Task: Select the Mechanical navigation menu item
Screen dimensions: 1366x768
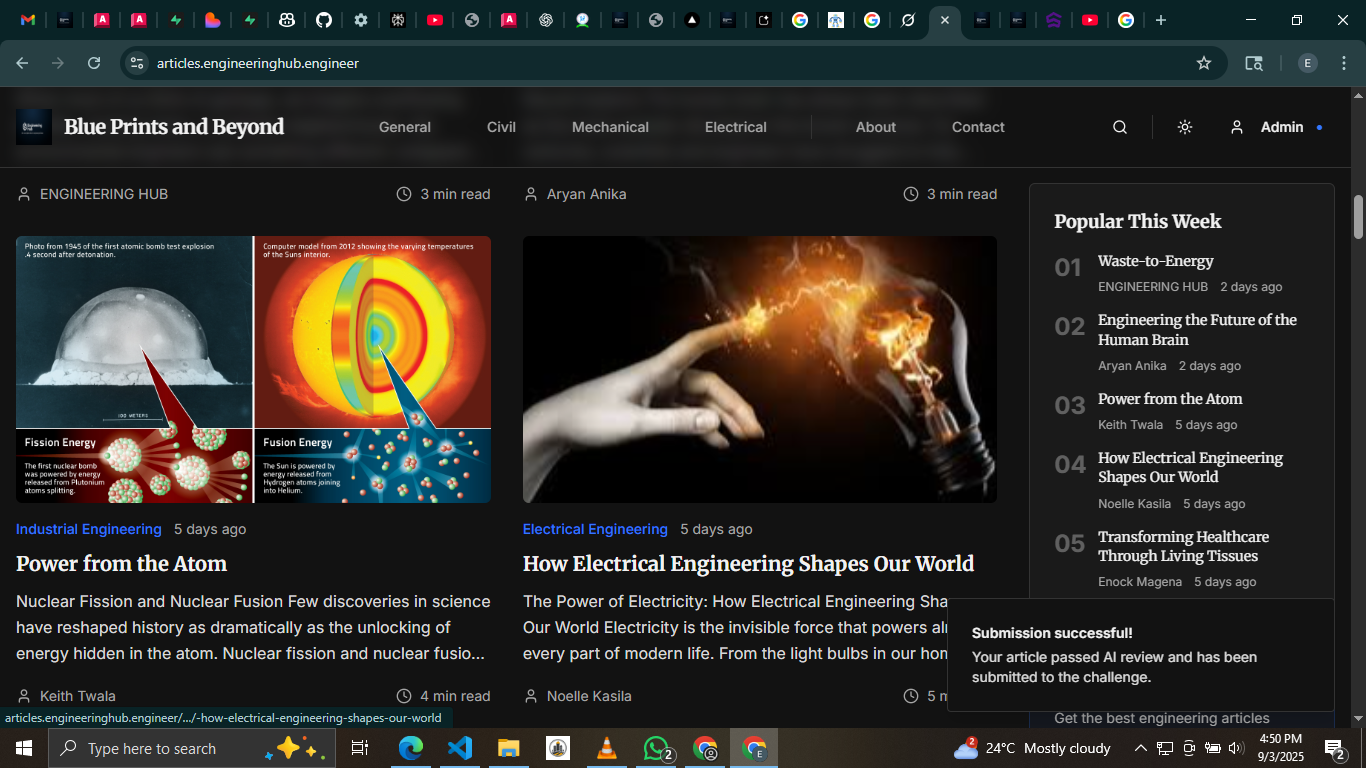Action: [x=610, y=127]
